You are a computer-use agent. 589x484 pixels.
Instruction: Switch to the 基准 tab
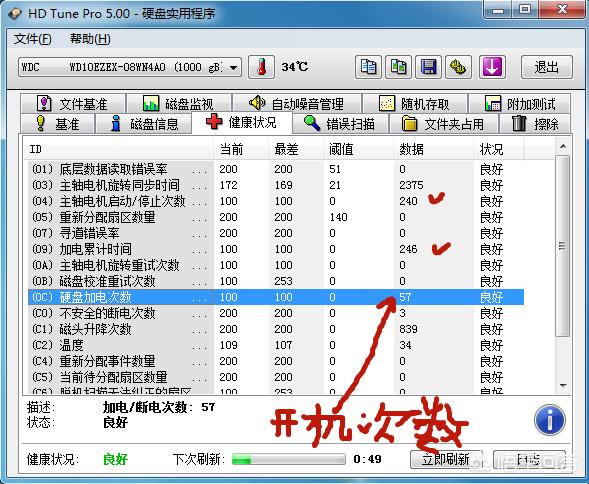pyautogui.click(x=57, y=124)
